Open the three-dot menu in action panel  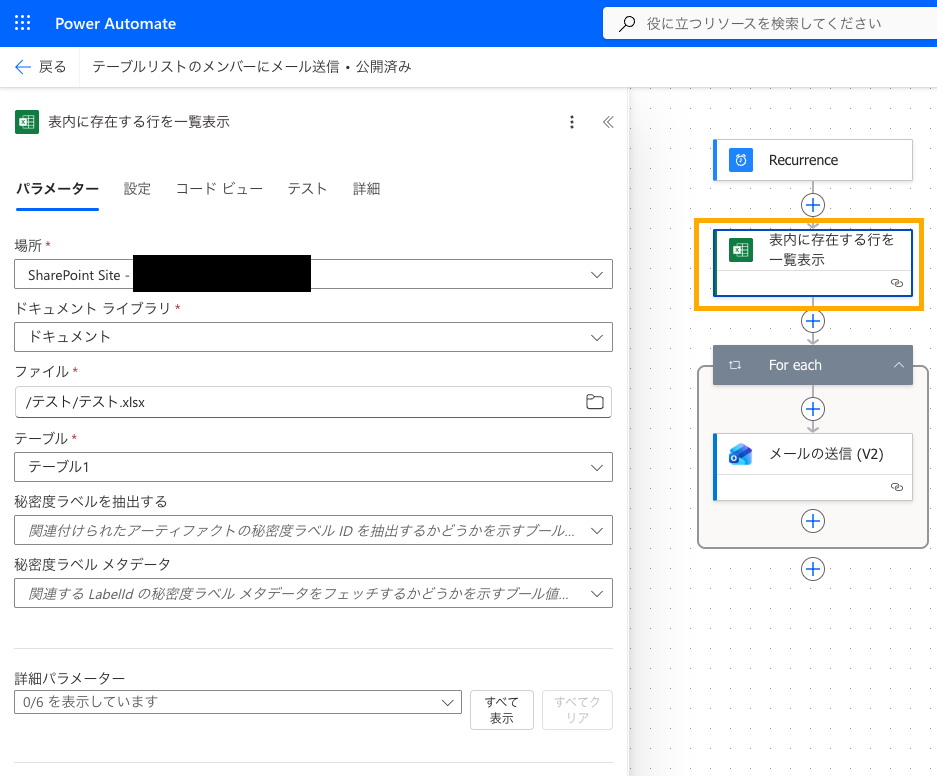click(x=572, y=122)
